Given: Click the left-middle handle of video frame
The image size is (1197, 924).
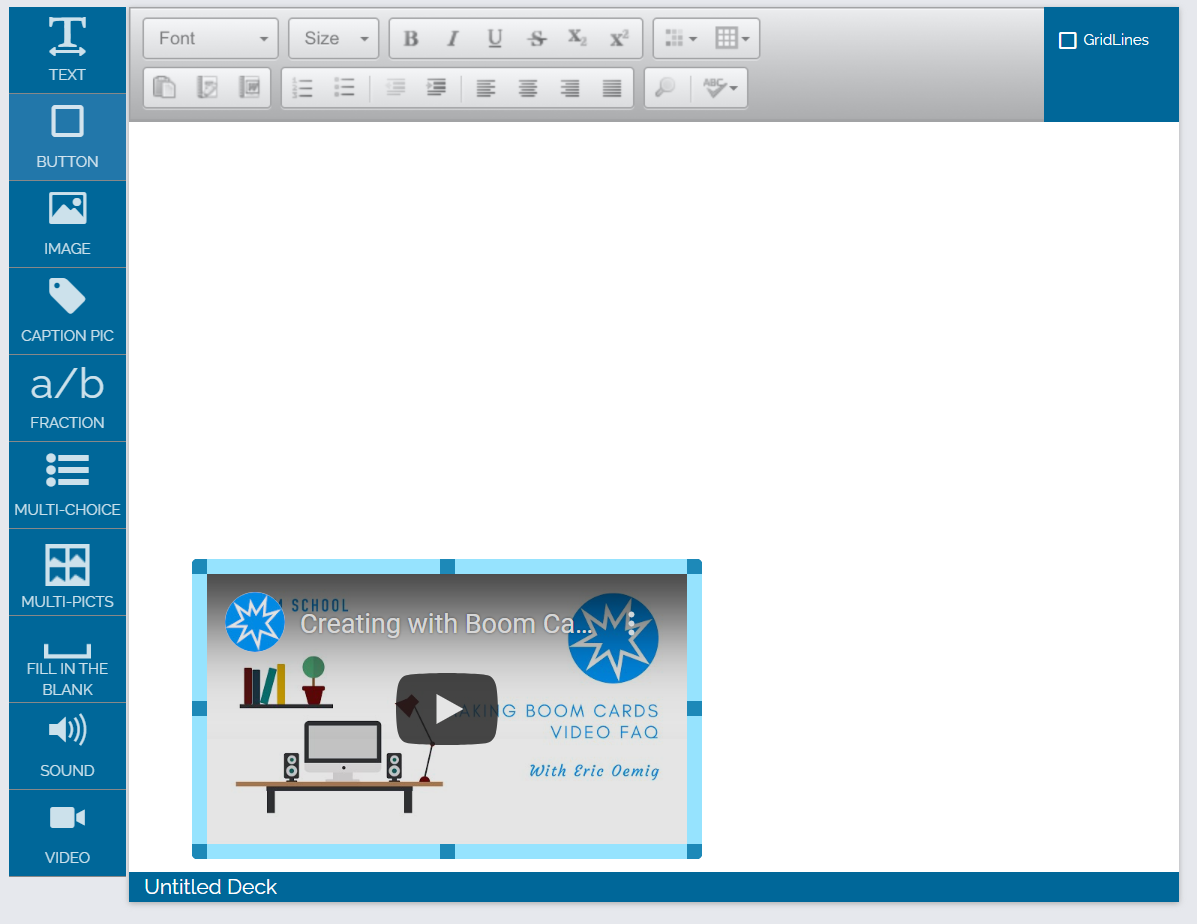Looking at the screenshot, I should (x=199, y=709).
